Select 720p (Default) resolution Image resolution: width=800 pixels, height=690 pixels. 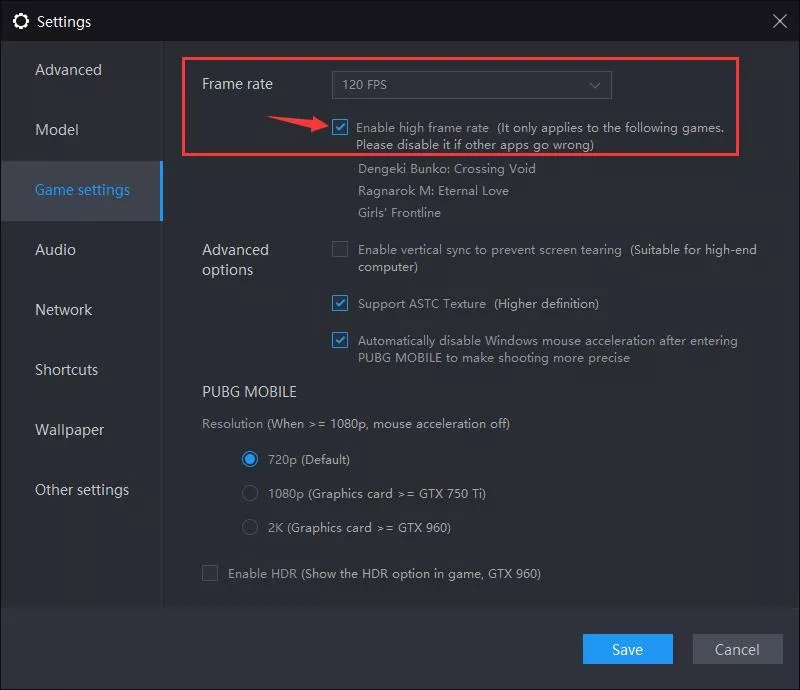(x=250, y=460)
